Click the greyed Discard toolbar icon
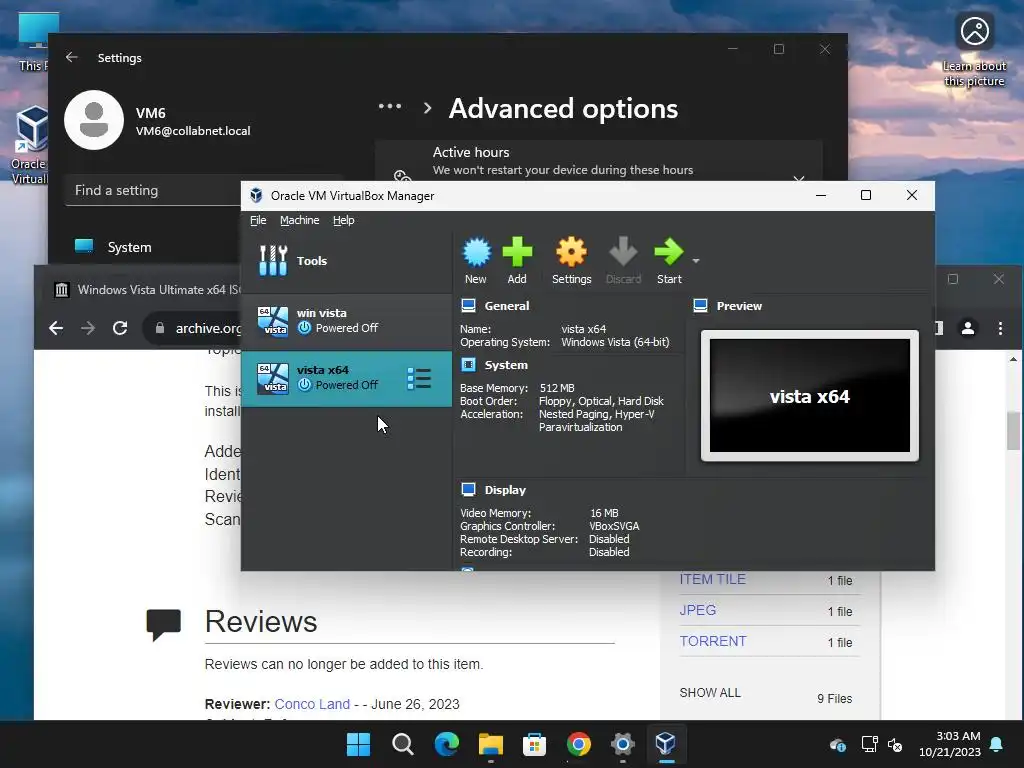Viewport: 1024px width, 768px height. coord(623,253)
